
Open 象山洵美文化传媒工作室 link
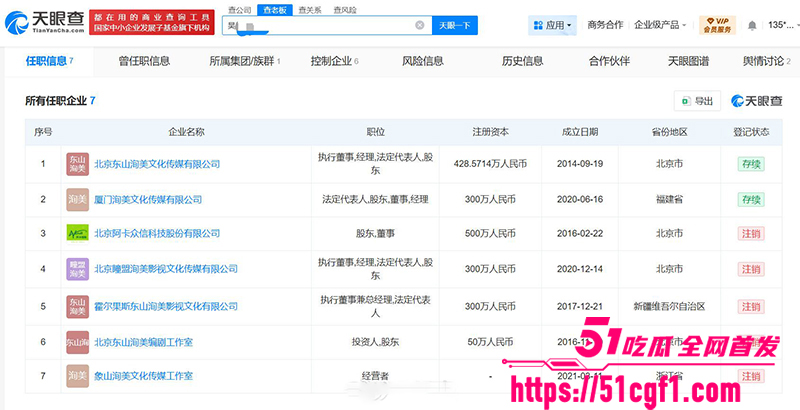point(143,376)
